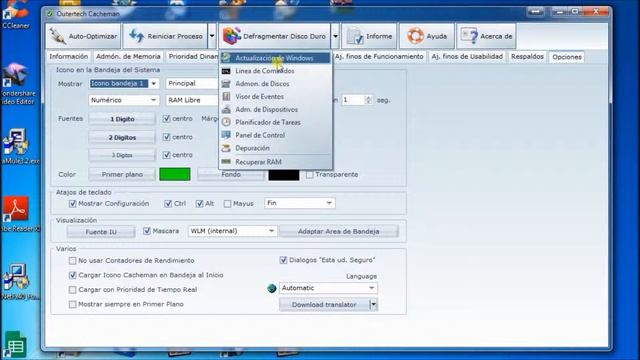Toggle the Mascara checkbox
This screenshot has height=360, width=640.
coord(147,231)
